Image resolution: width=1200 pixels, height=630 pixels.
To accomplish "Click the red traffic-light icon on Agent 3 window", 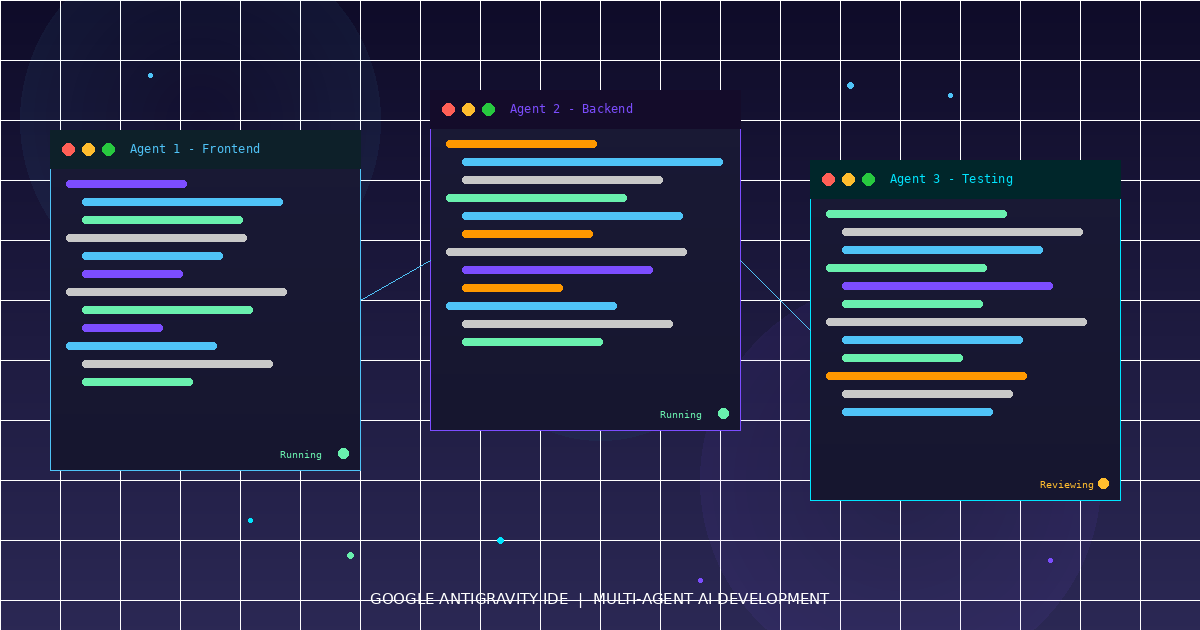I will (x=830, y=178).
